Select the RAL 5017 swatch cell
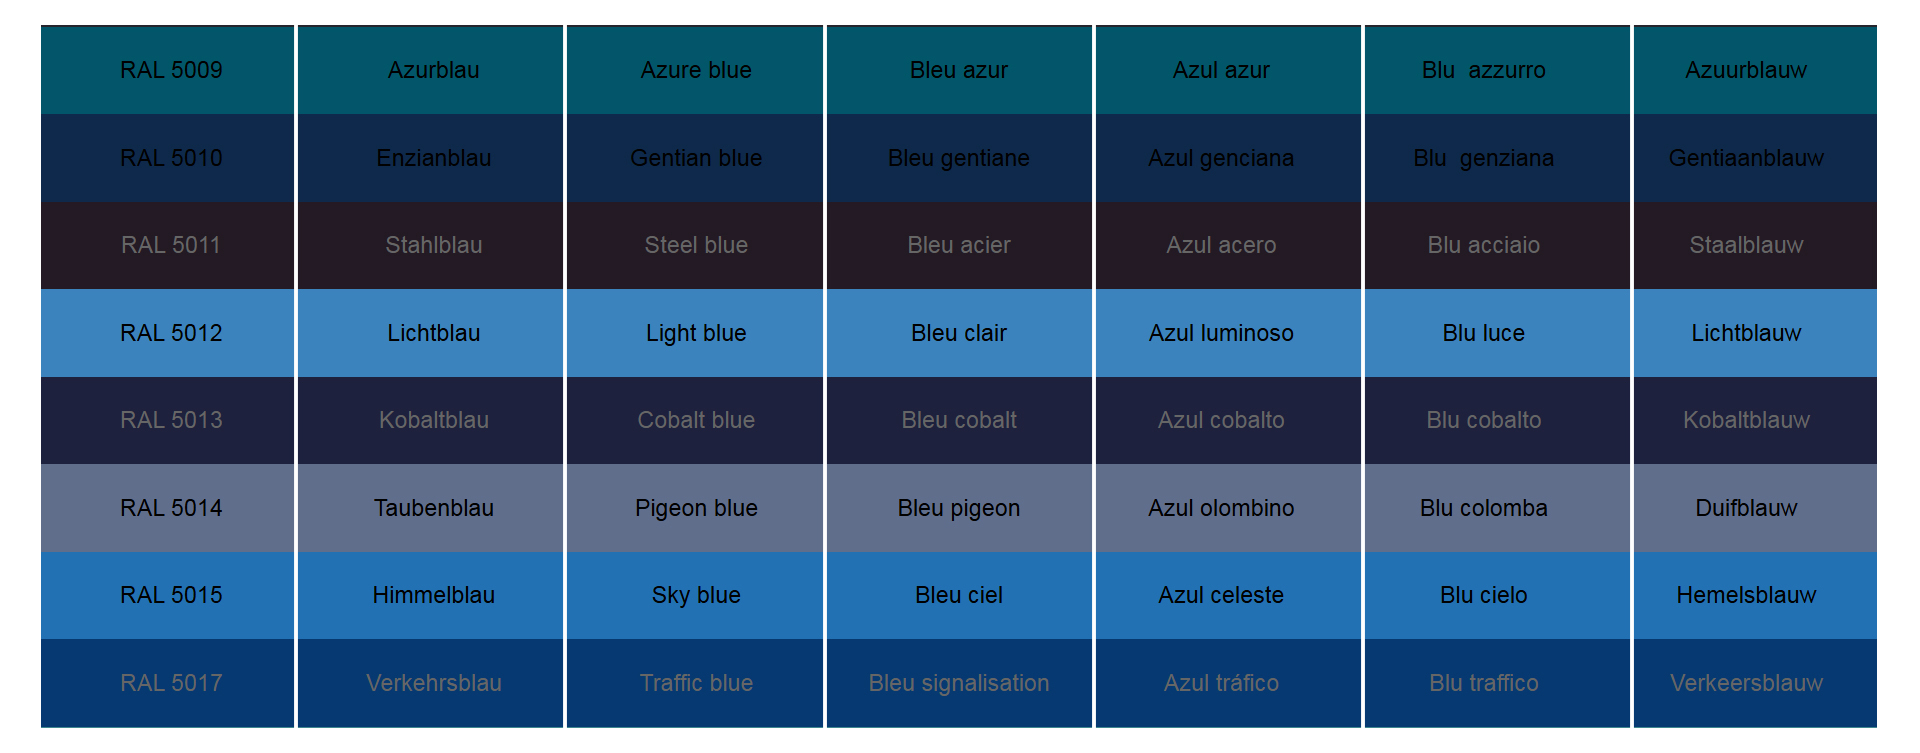This screenshot has height=753, width=1920. click(x=171, y=683)
